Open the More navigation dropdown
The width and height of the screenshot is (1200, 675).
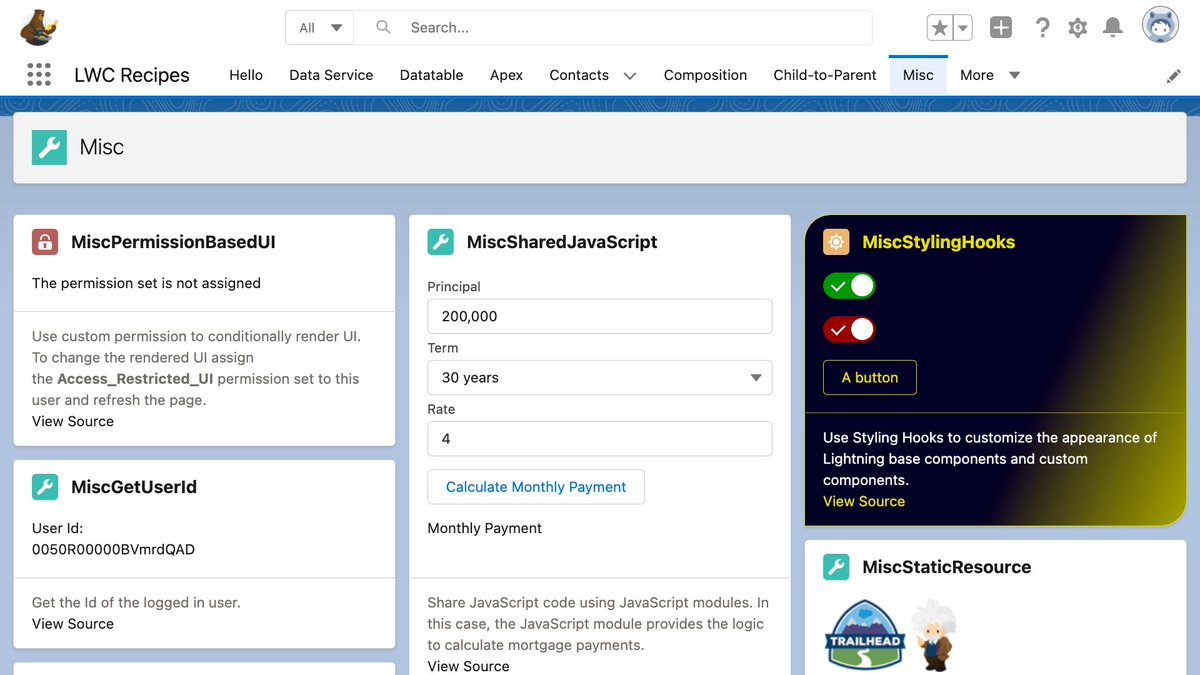(x=990, y=75)
